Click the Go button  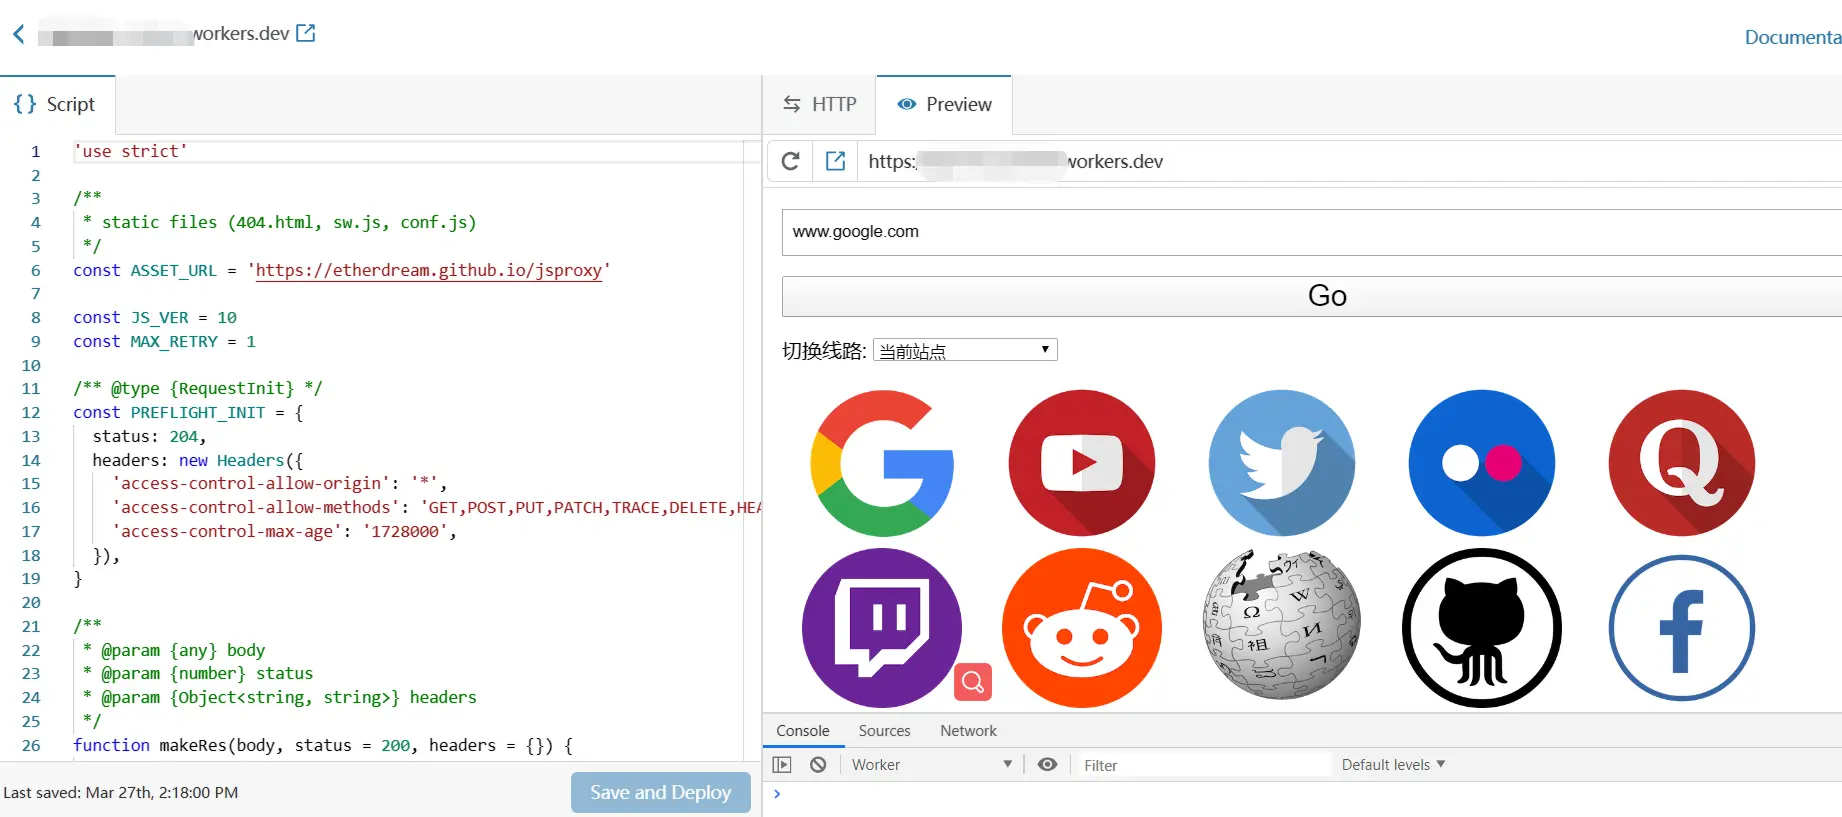1312,296
